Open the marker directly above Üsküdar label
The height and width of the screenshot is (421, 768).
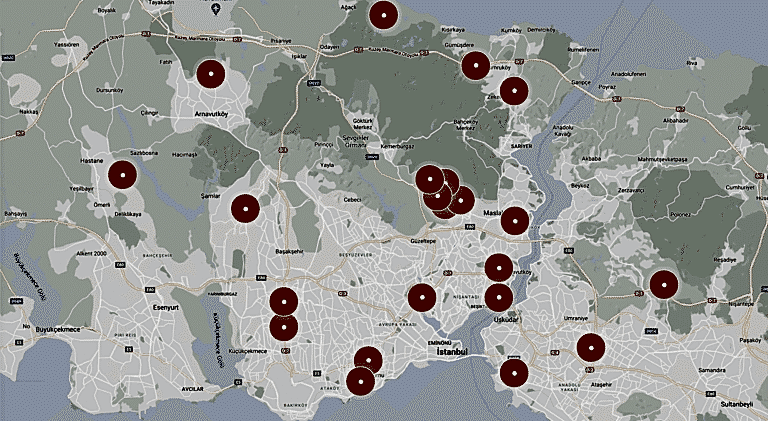click(x=498, y=296)
